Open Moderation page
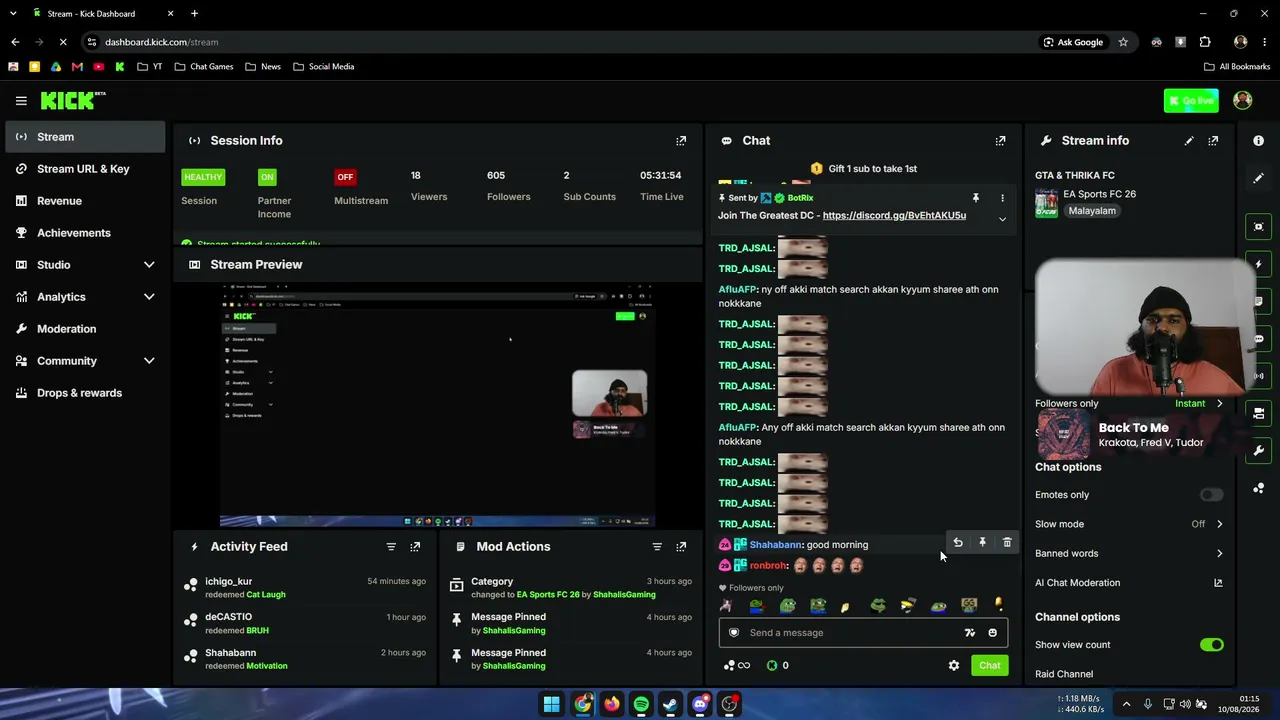 tap(84, 329)
